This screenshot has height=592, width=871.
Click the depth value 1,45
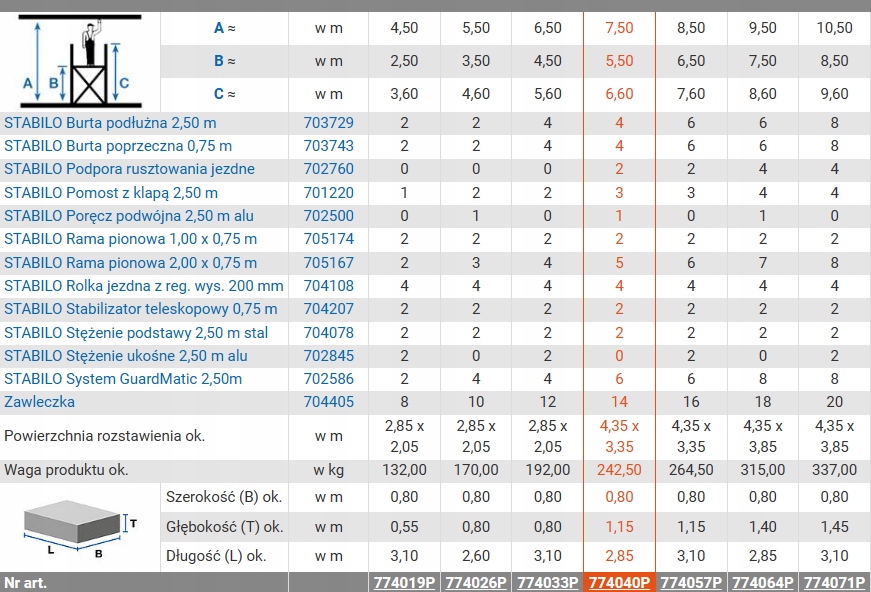point(834,527)
